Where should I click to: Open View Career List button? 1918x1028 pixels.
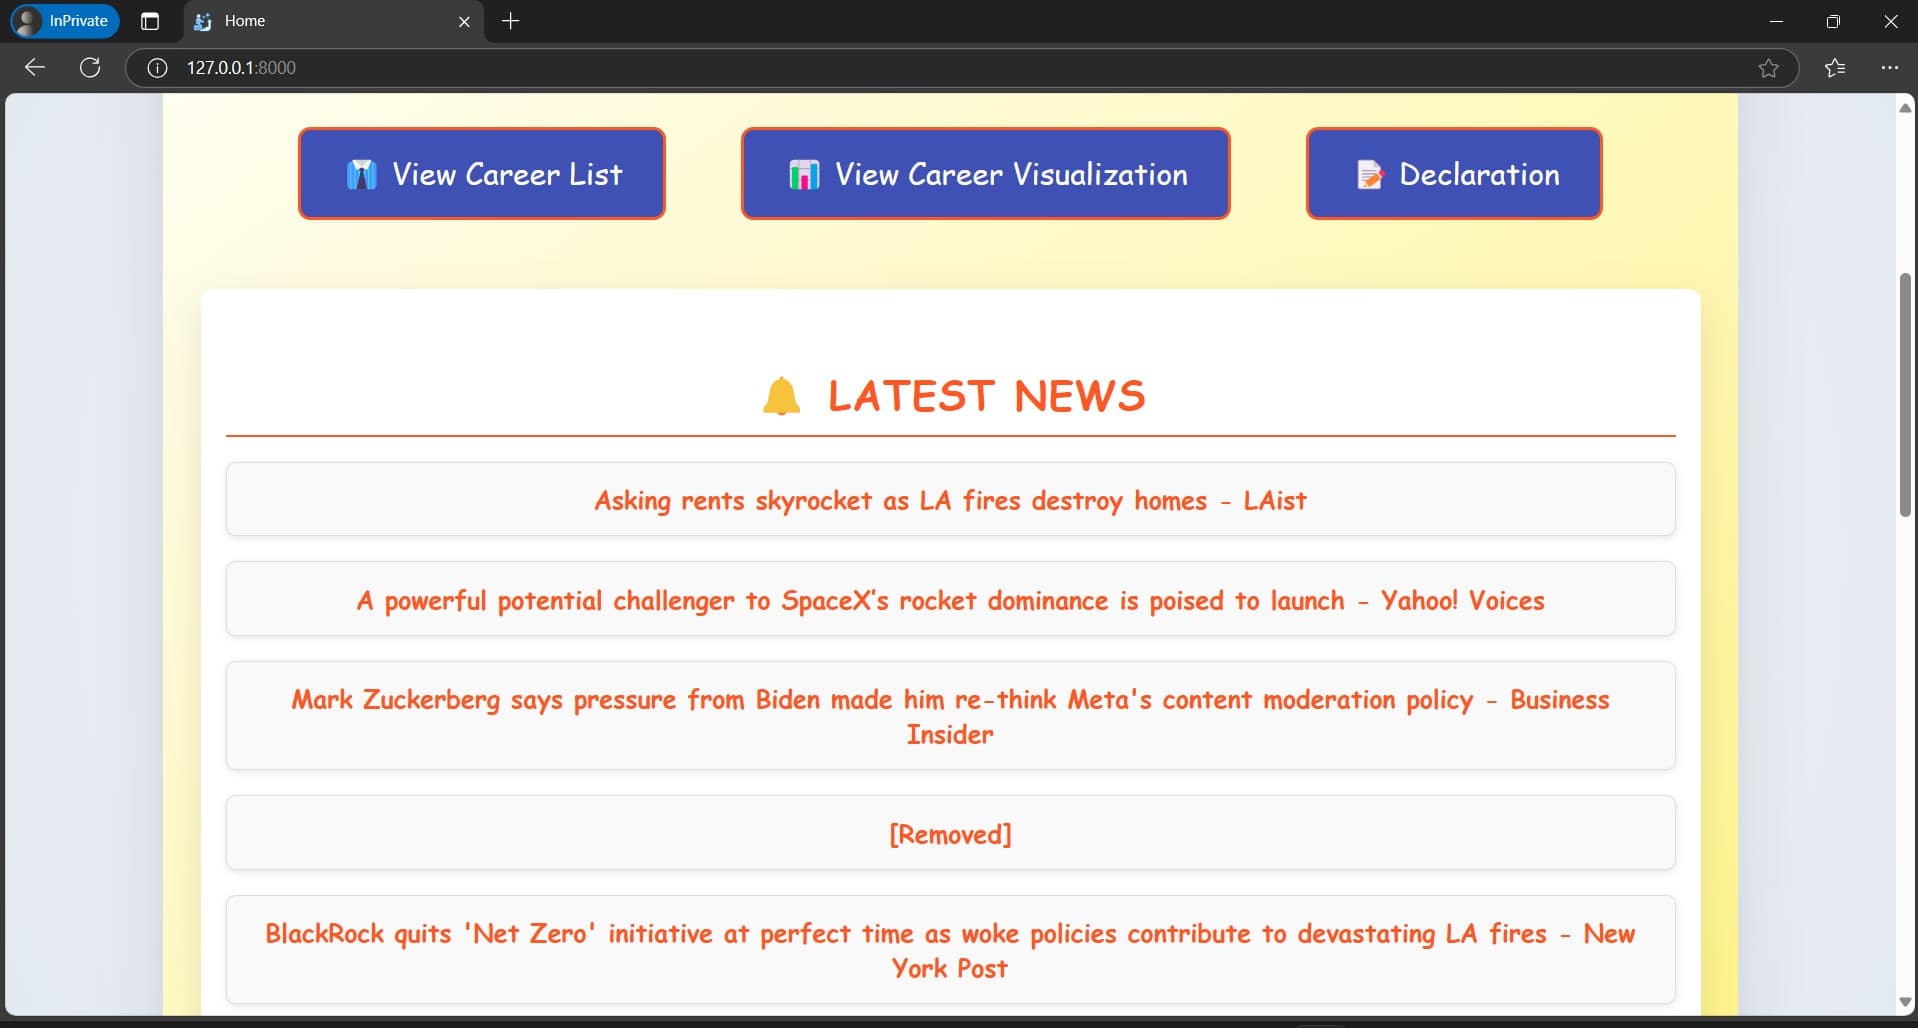(482, 174)
